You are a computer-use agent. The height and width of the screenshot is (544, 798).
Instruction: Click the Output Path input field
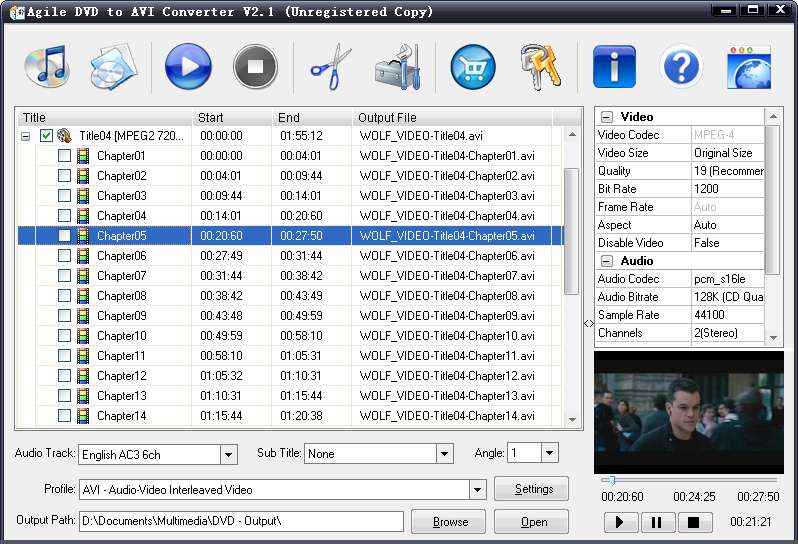pyautogui.click(x=241, y=521)
